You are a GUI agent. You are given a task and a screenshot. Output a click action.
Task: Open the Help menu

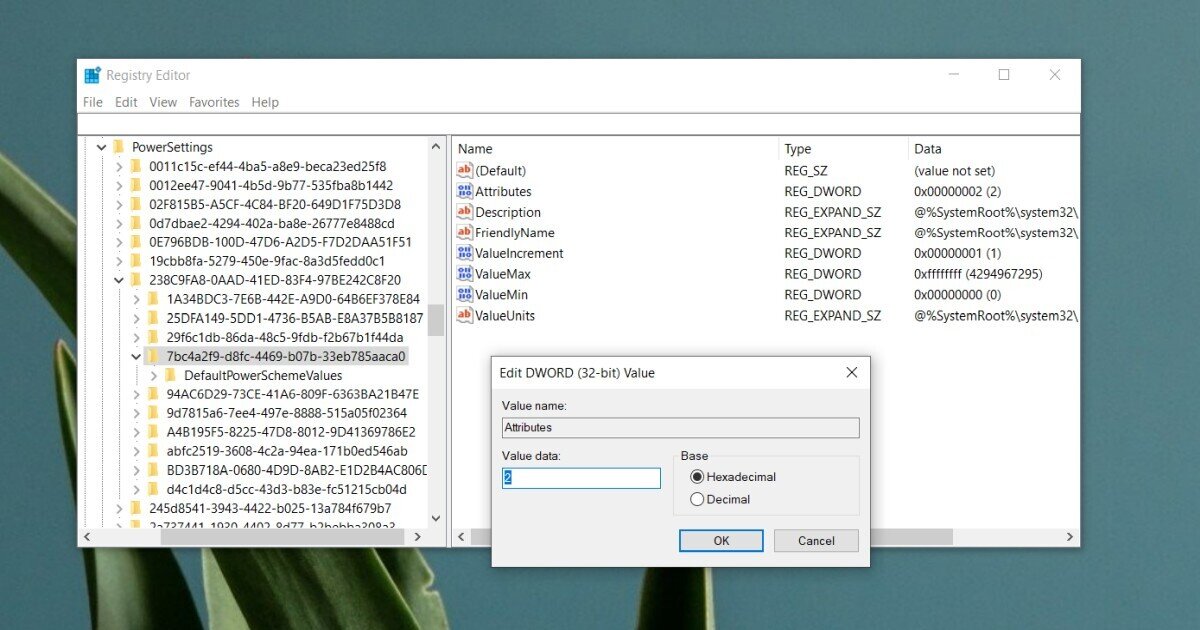[x=265, y=102]
